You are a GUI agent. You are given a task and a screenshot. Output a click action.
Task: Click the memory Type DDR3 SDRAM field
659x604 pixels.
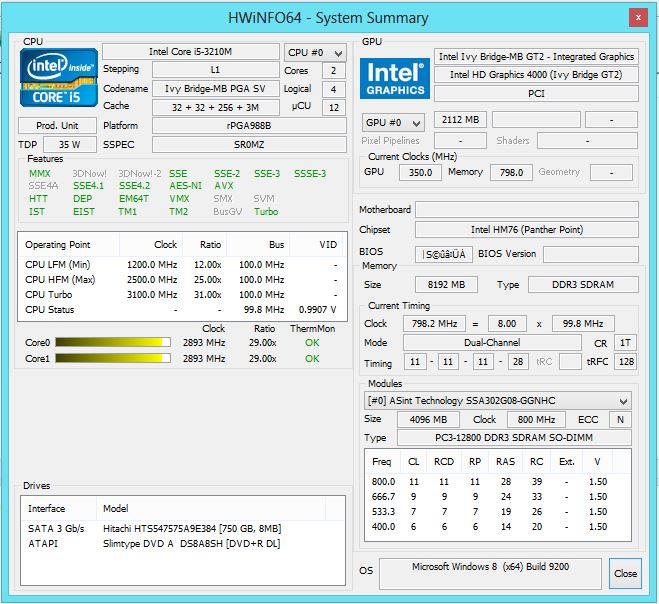(583, 285)
